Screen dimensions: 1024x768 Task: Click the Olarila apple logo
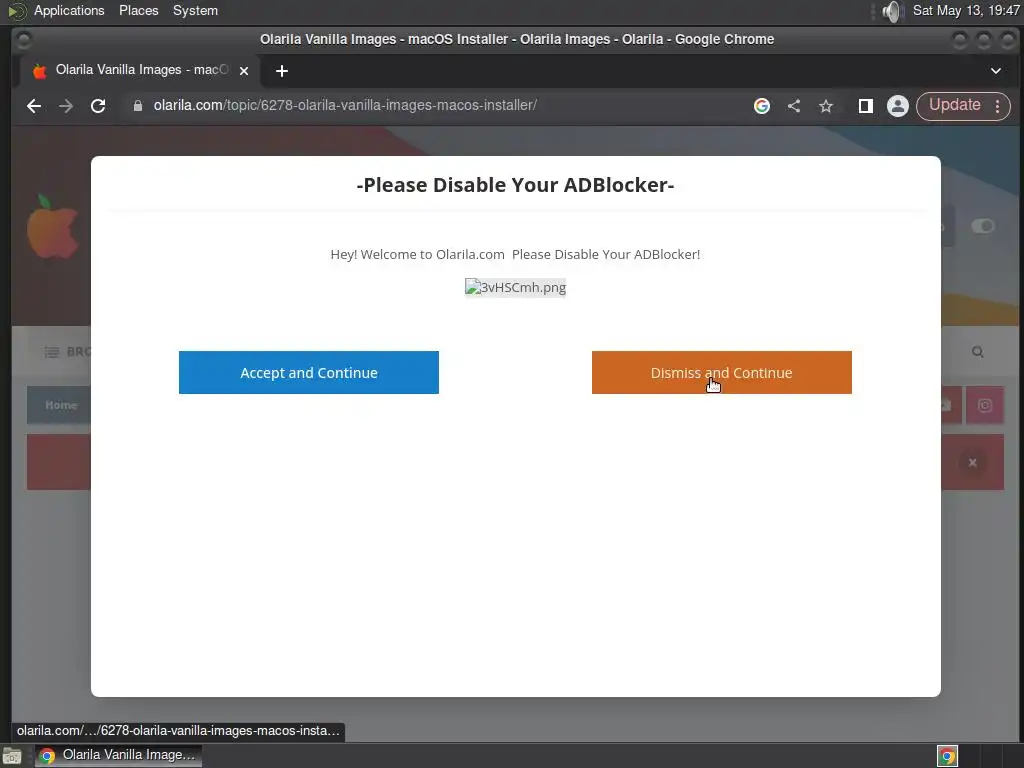[52, 226]
